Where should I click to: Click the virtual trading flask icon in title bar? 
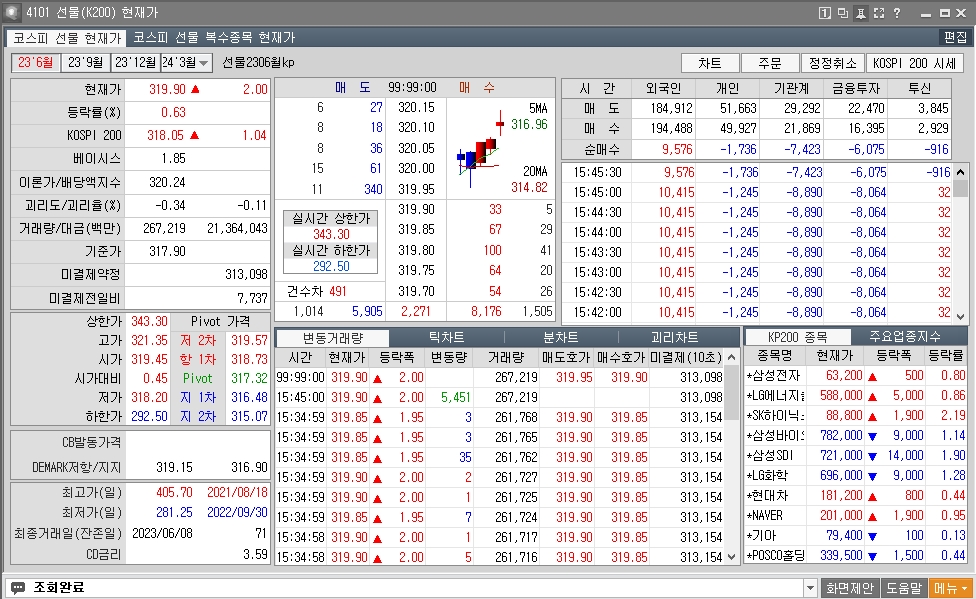(861, 11)
